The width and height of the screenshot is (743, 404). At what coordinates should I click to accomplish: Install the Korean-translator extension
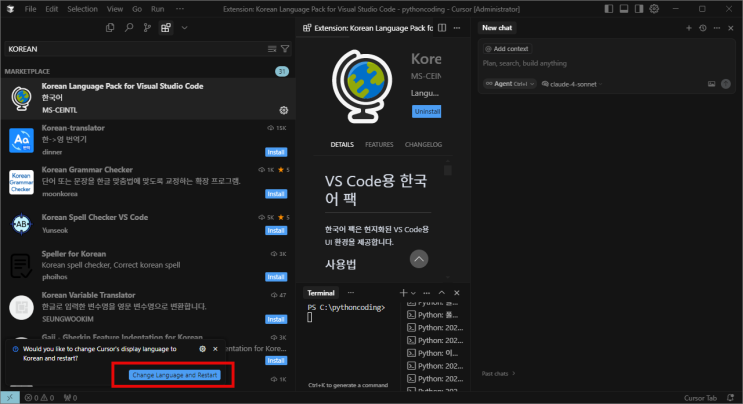tap(276, 152)
